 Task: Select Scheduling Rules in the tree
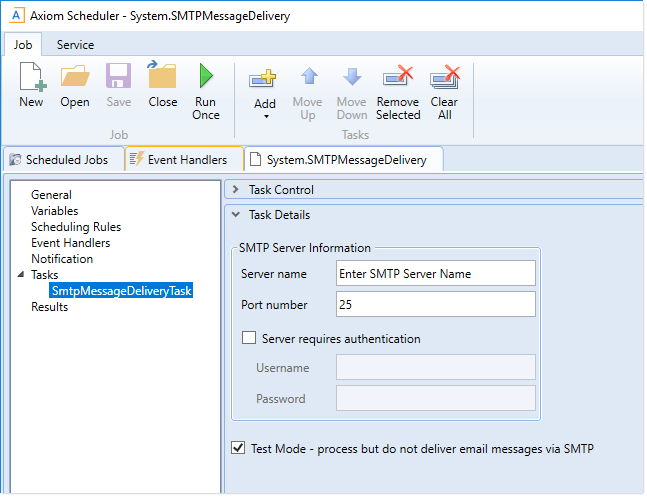click(76, 227)
